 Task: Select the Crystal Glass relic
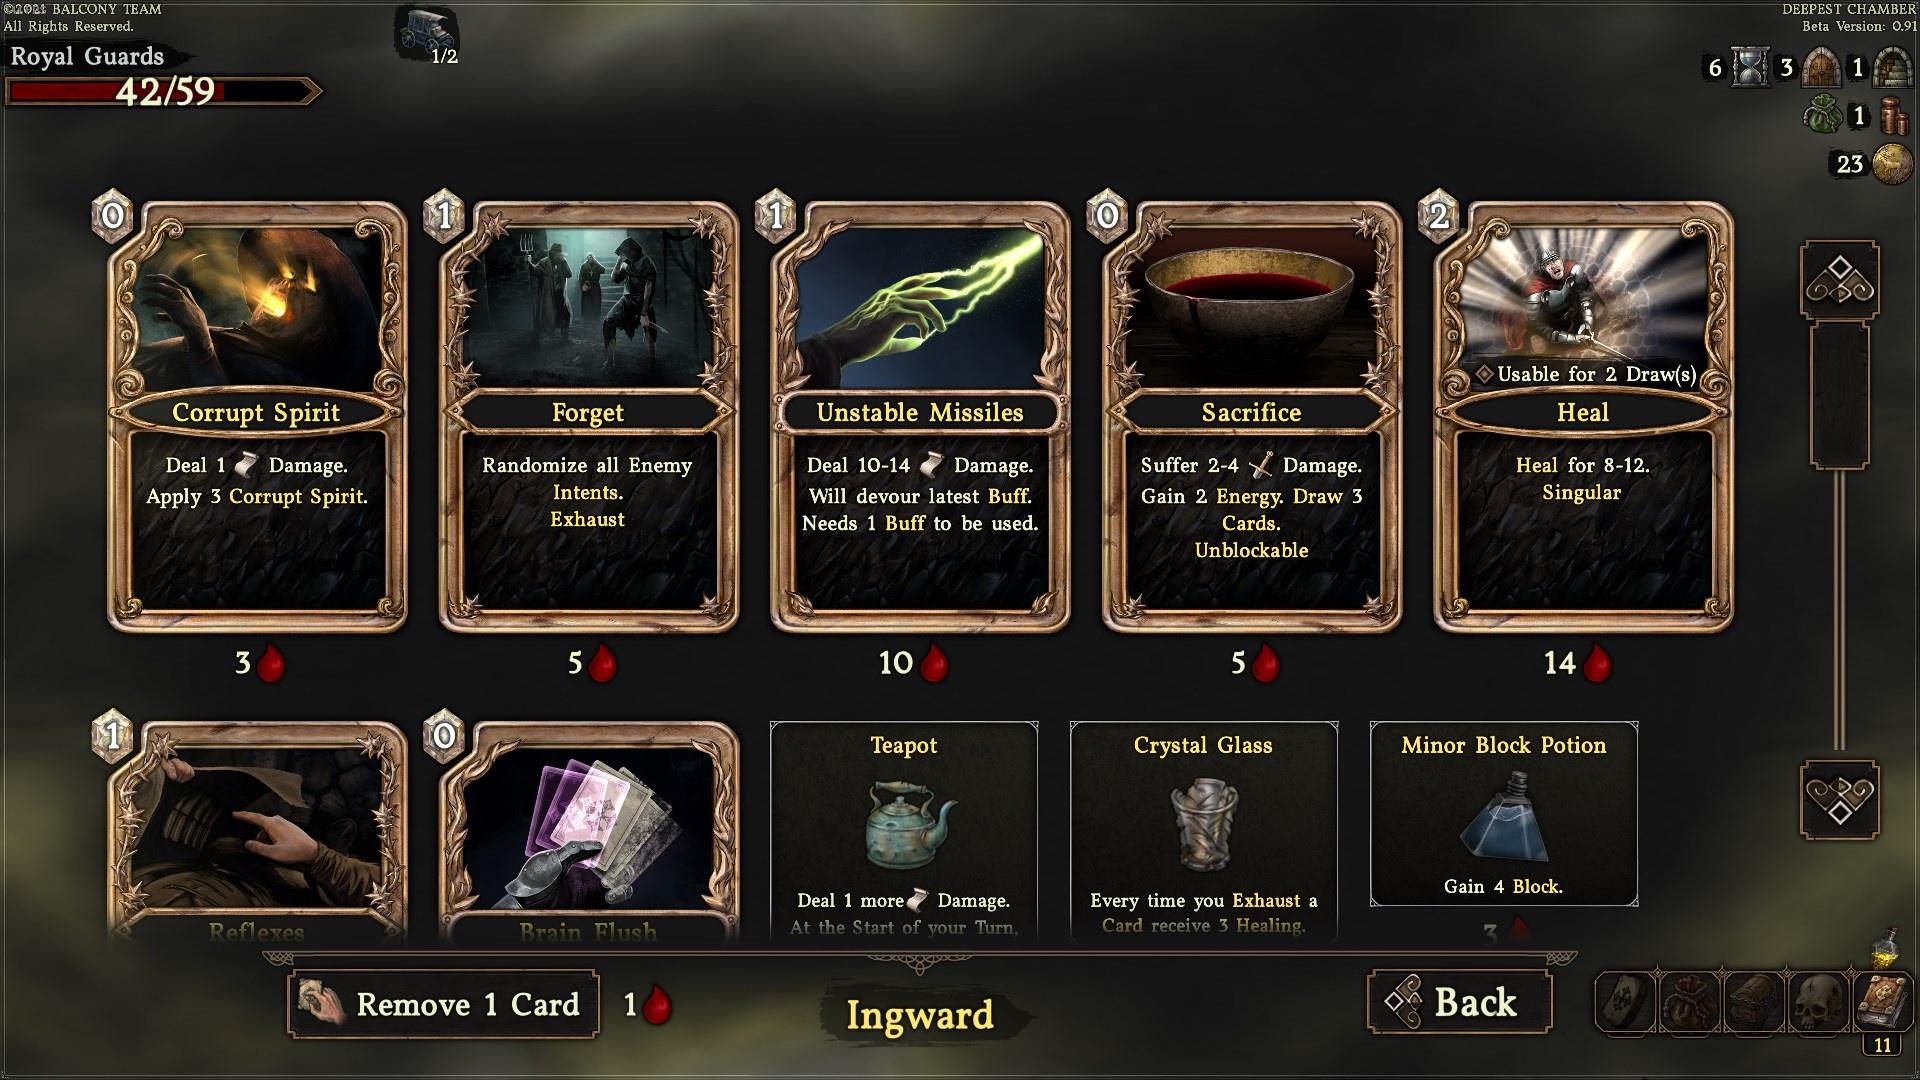pyautogui.click(x=1203, y=832)
